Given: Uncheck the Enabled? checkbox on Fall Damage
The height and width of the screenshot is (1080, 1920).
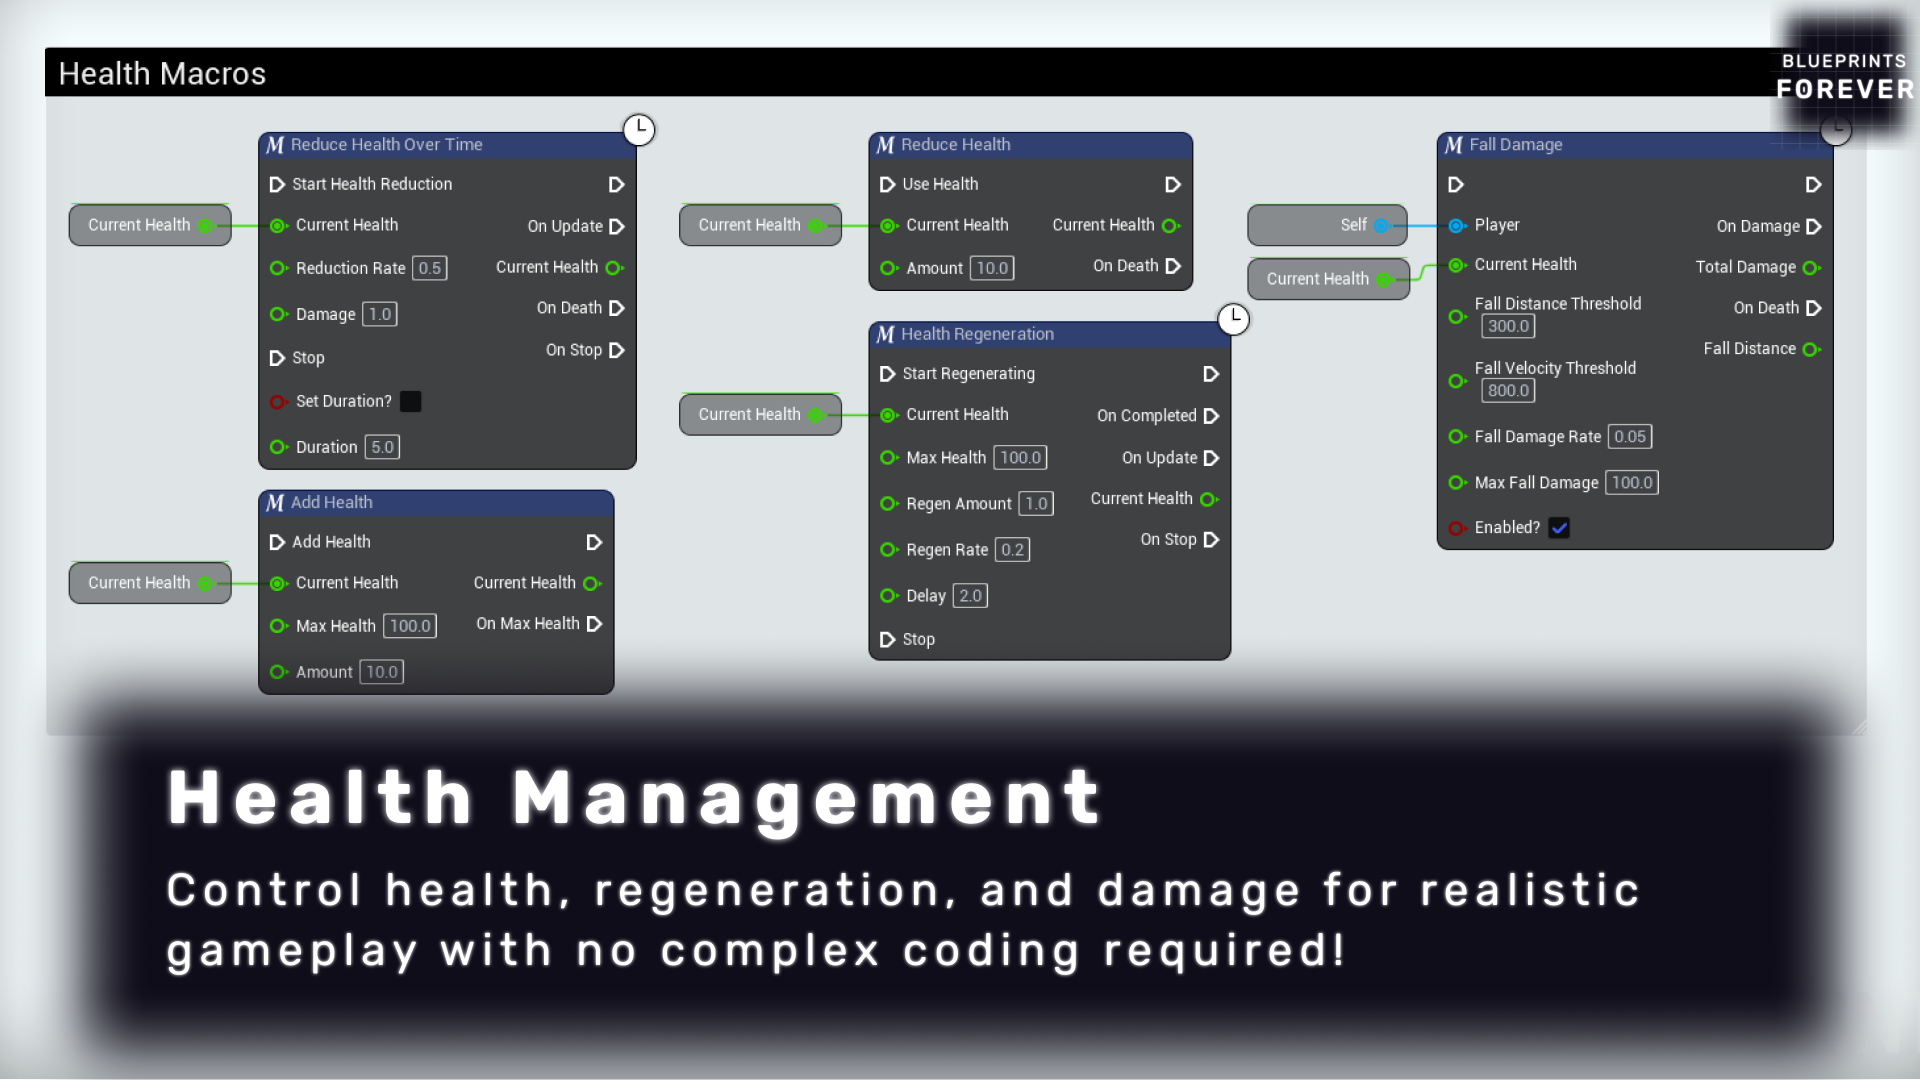Looking at the screenshot, I should [x=1559, y=528].
